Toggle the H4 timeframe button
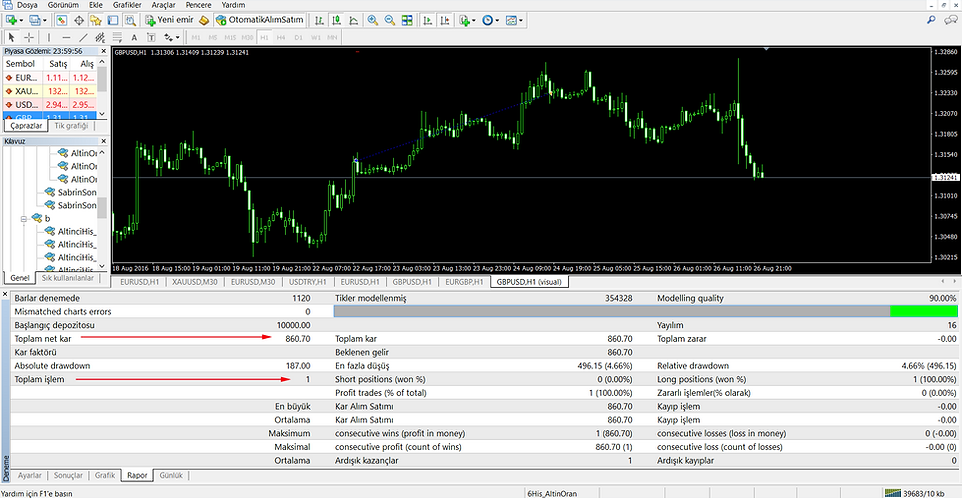 point(281,37)
